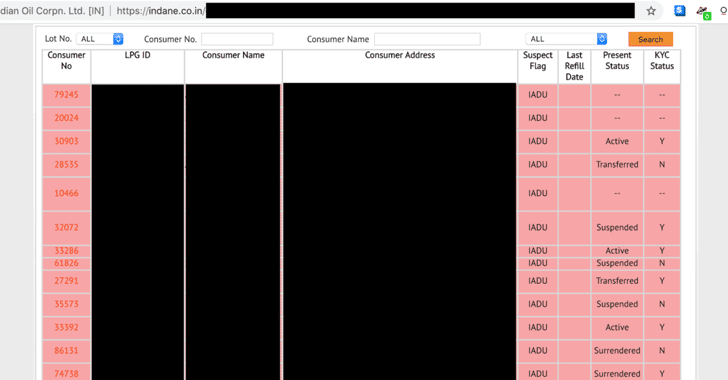The width and height of the screenshot is (728, 380).
Task: Select Suspended status in row 35573
Action: click(x=617, y=304)
